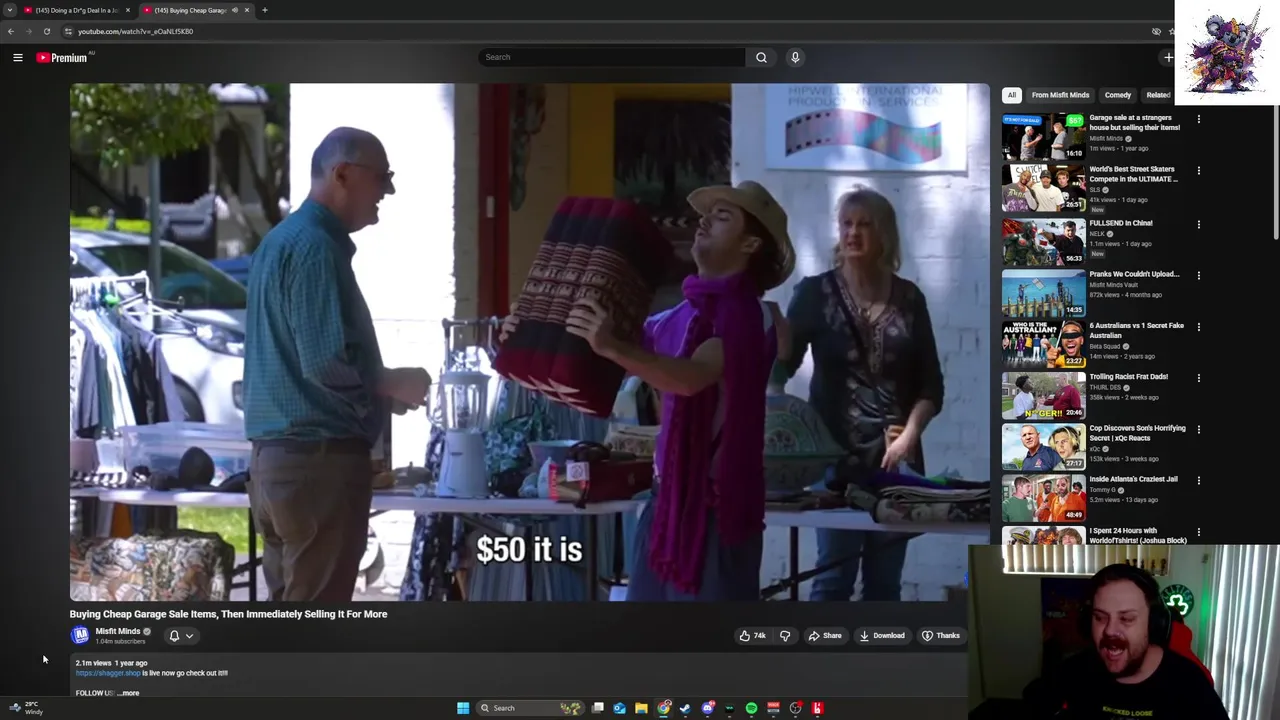Viewport: 1280px width, 720px height.
Task: Select the 'Comedy' filter chip
Action: point(1118,95)
